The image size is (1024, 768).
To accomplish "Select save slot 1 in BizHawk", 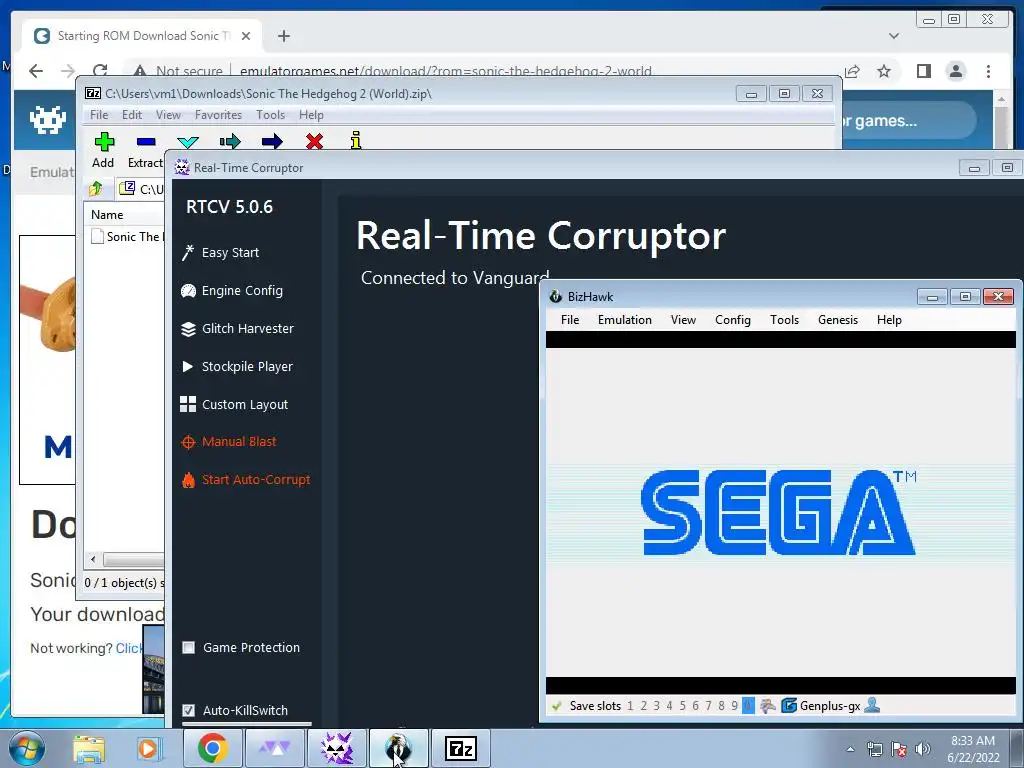I will pos(630,706).
